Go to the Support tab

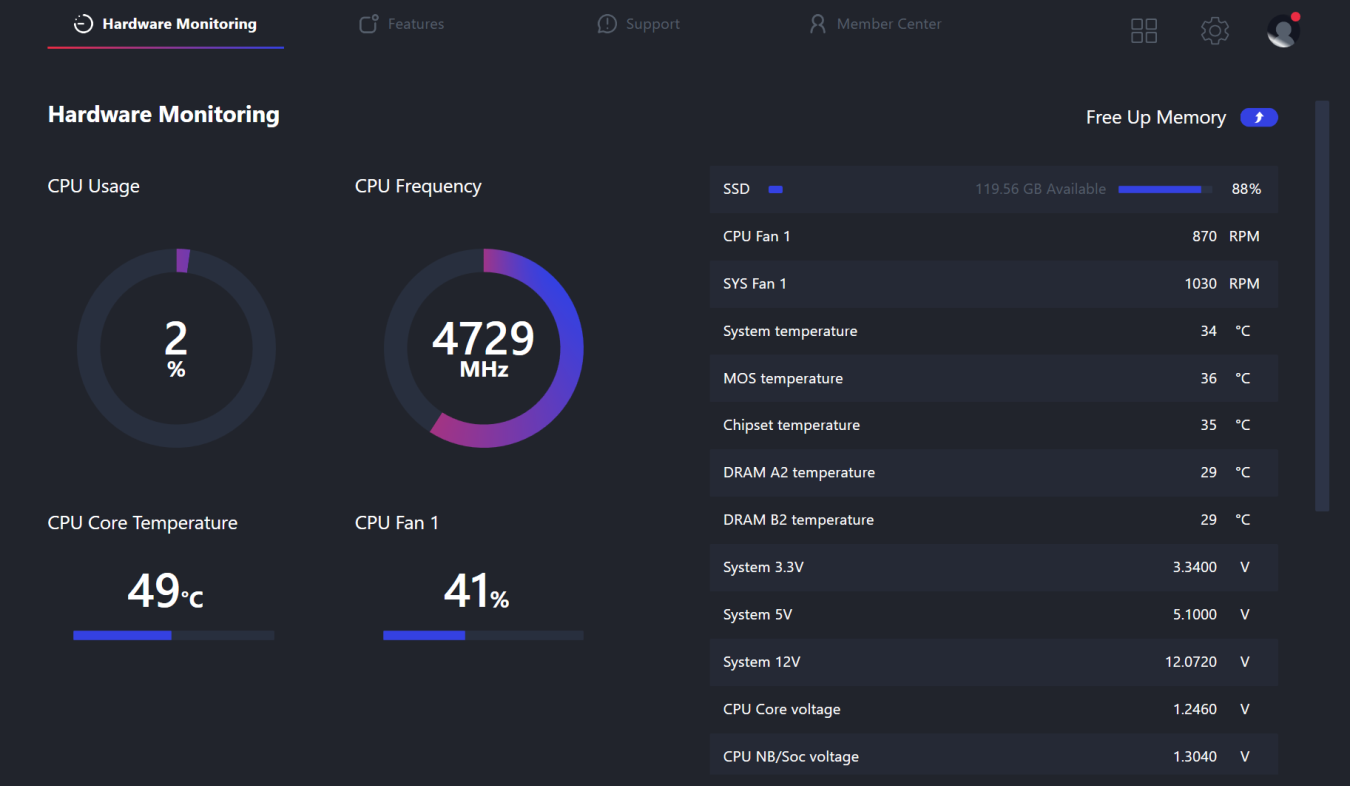[x=652, y=24]
